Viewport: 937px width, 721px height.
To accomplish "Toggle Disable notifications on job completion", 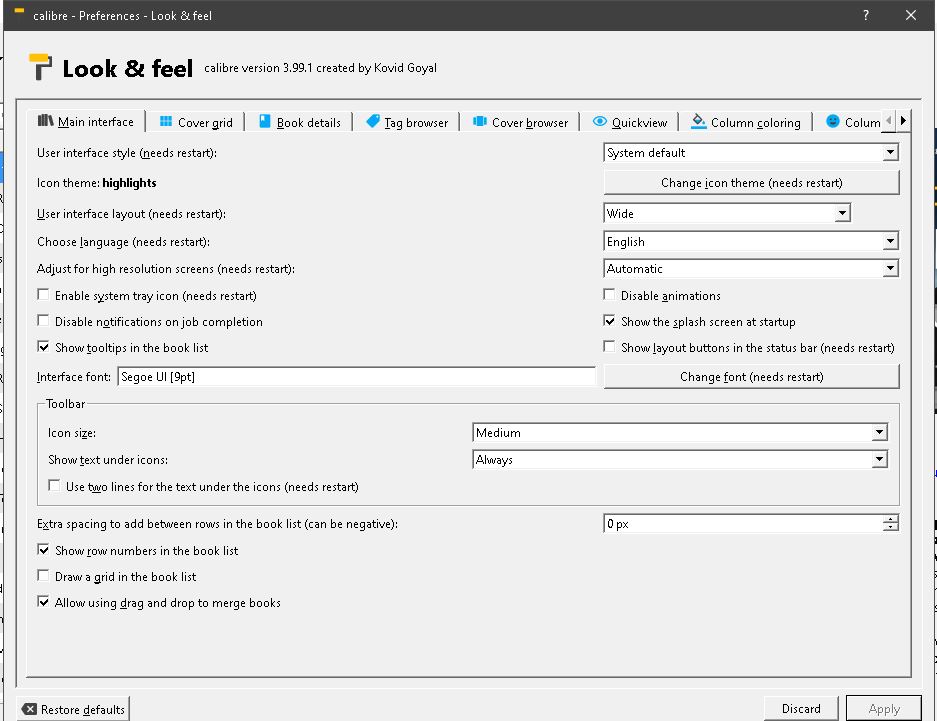I will click(43, 321).
